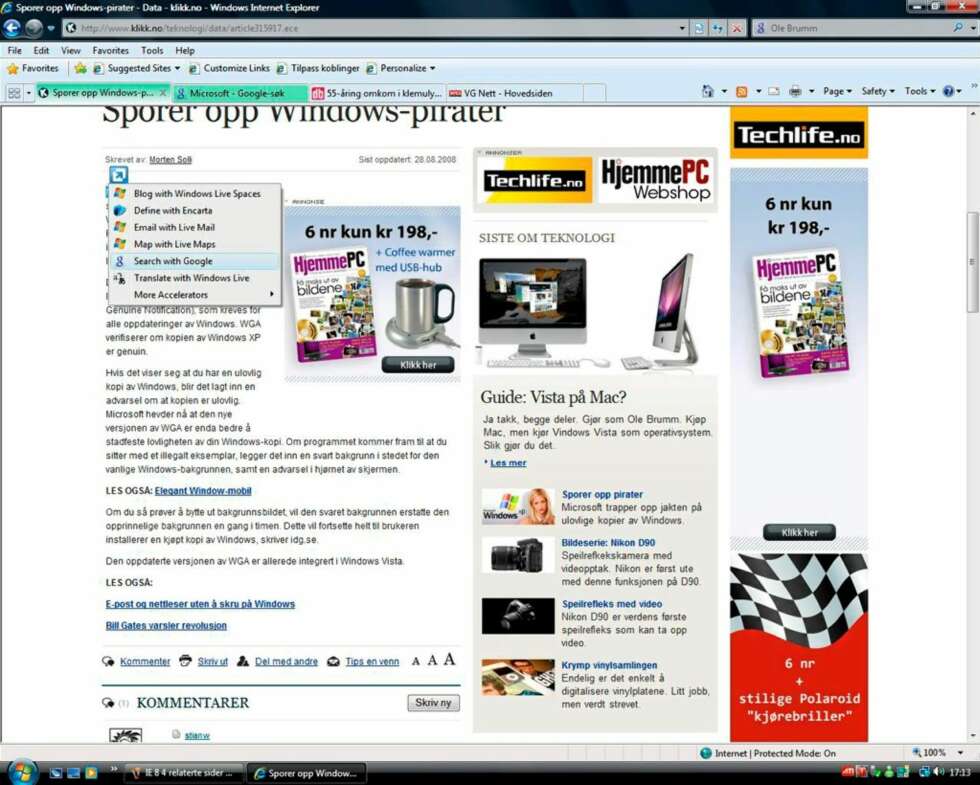Screen dimensions: 980x785
Task: Open the recent pages dropdown beside Forward
Action: point(51,28)
